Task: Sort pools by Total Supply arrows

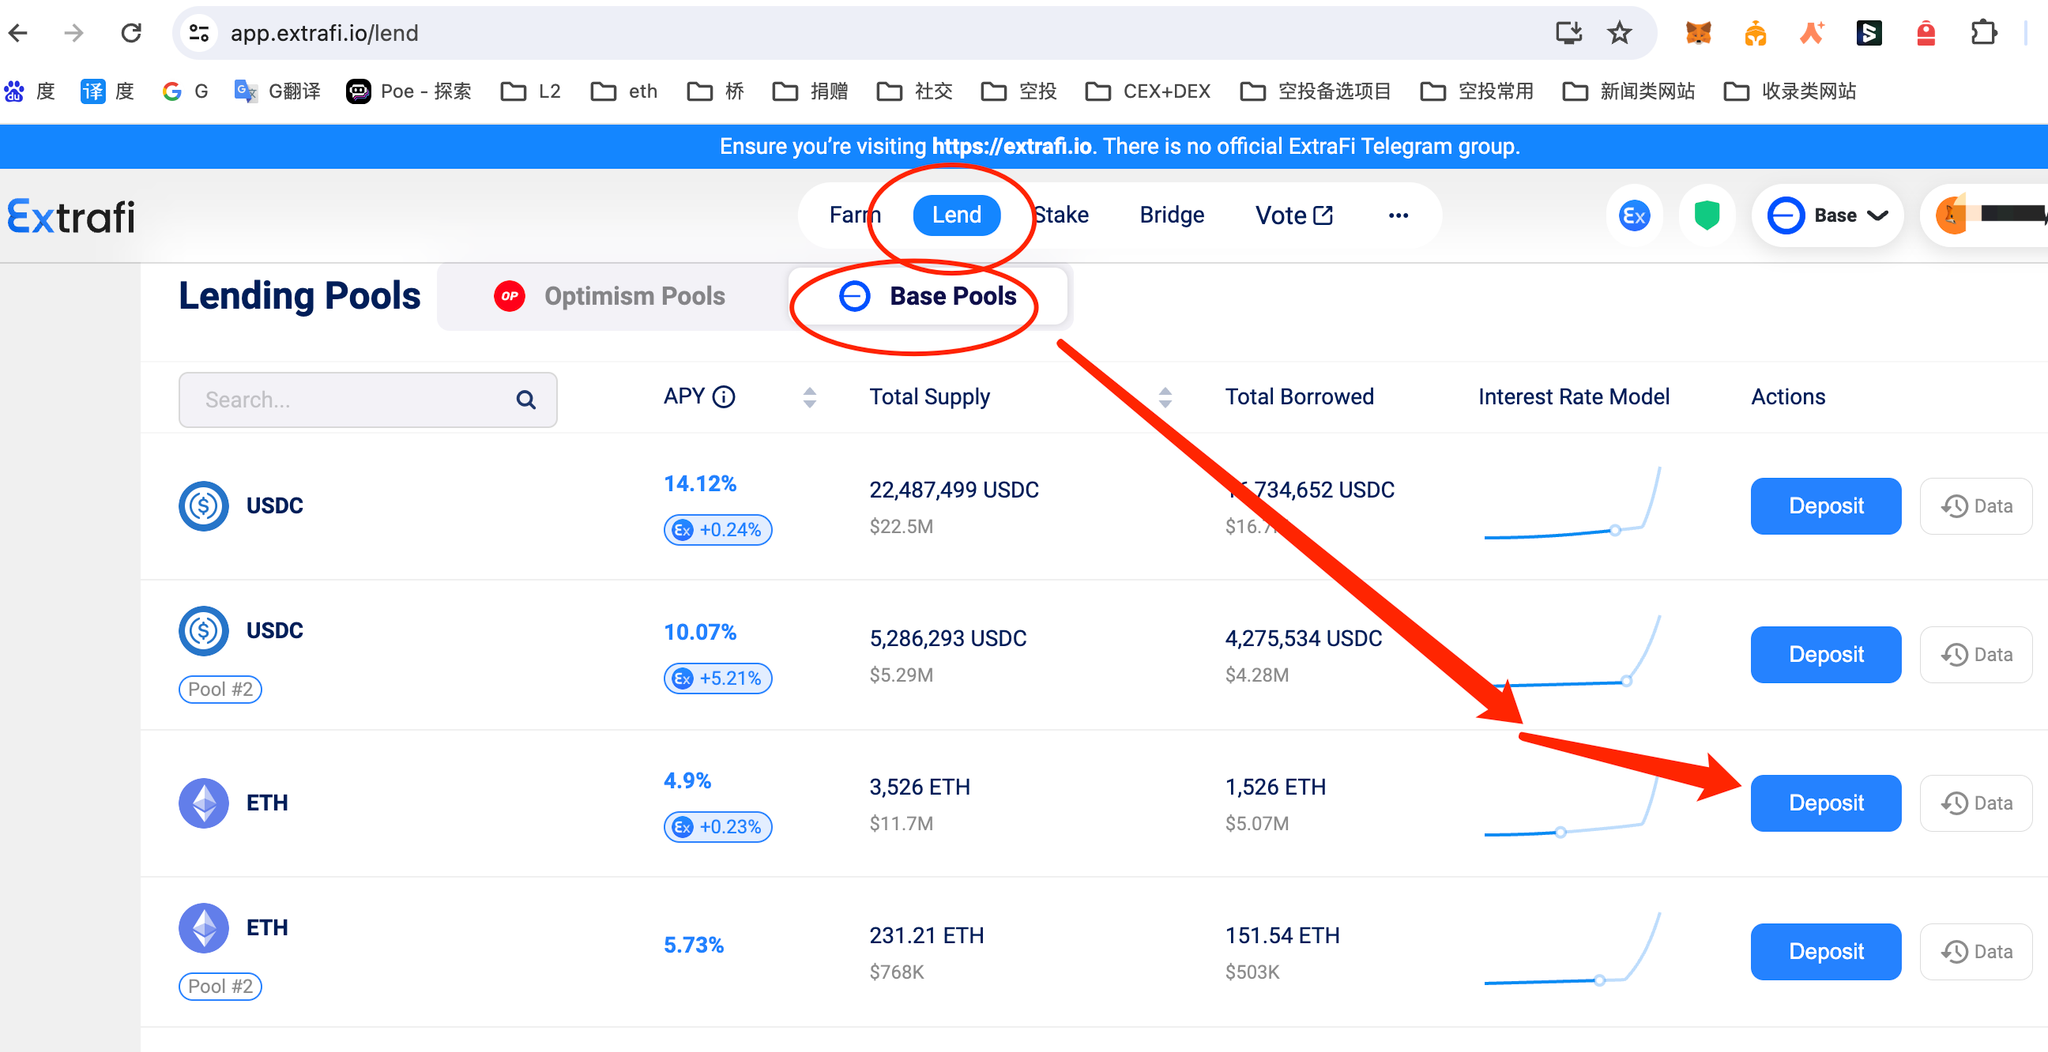Action: tap(1165, 397)
